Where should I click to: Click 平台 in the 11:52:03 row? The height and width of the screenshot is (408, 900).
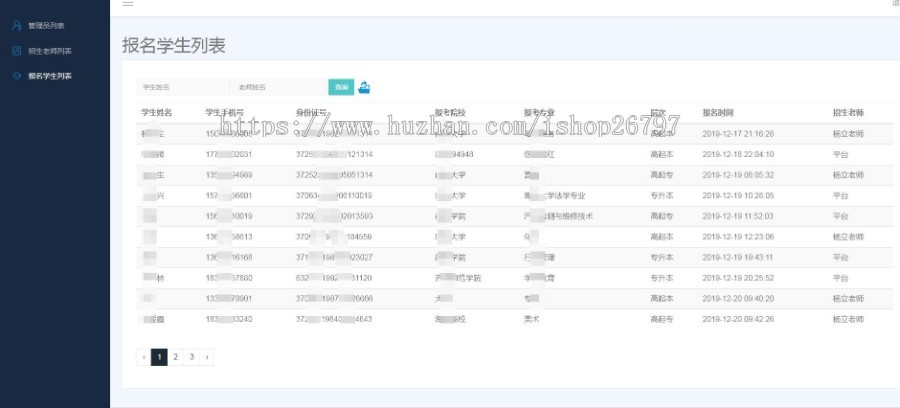(x=840, y=216)
